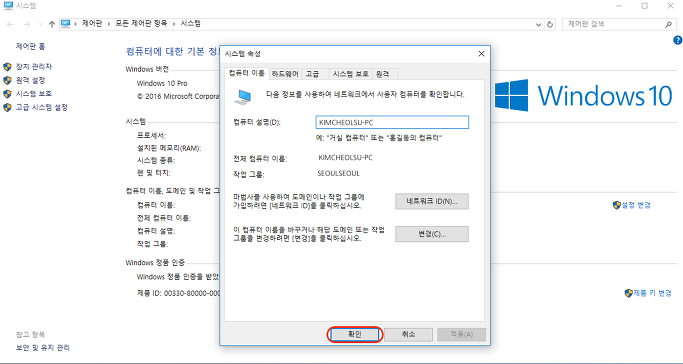683x364 pixels.
Task: Click the shield icon beside 설정 변경
Action: (616, 205)
